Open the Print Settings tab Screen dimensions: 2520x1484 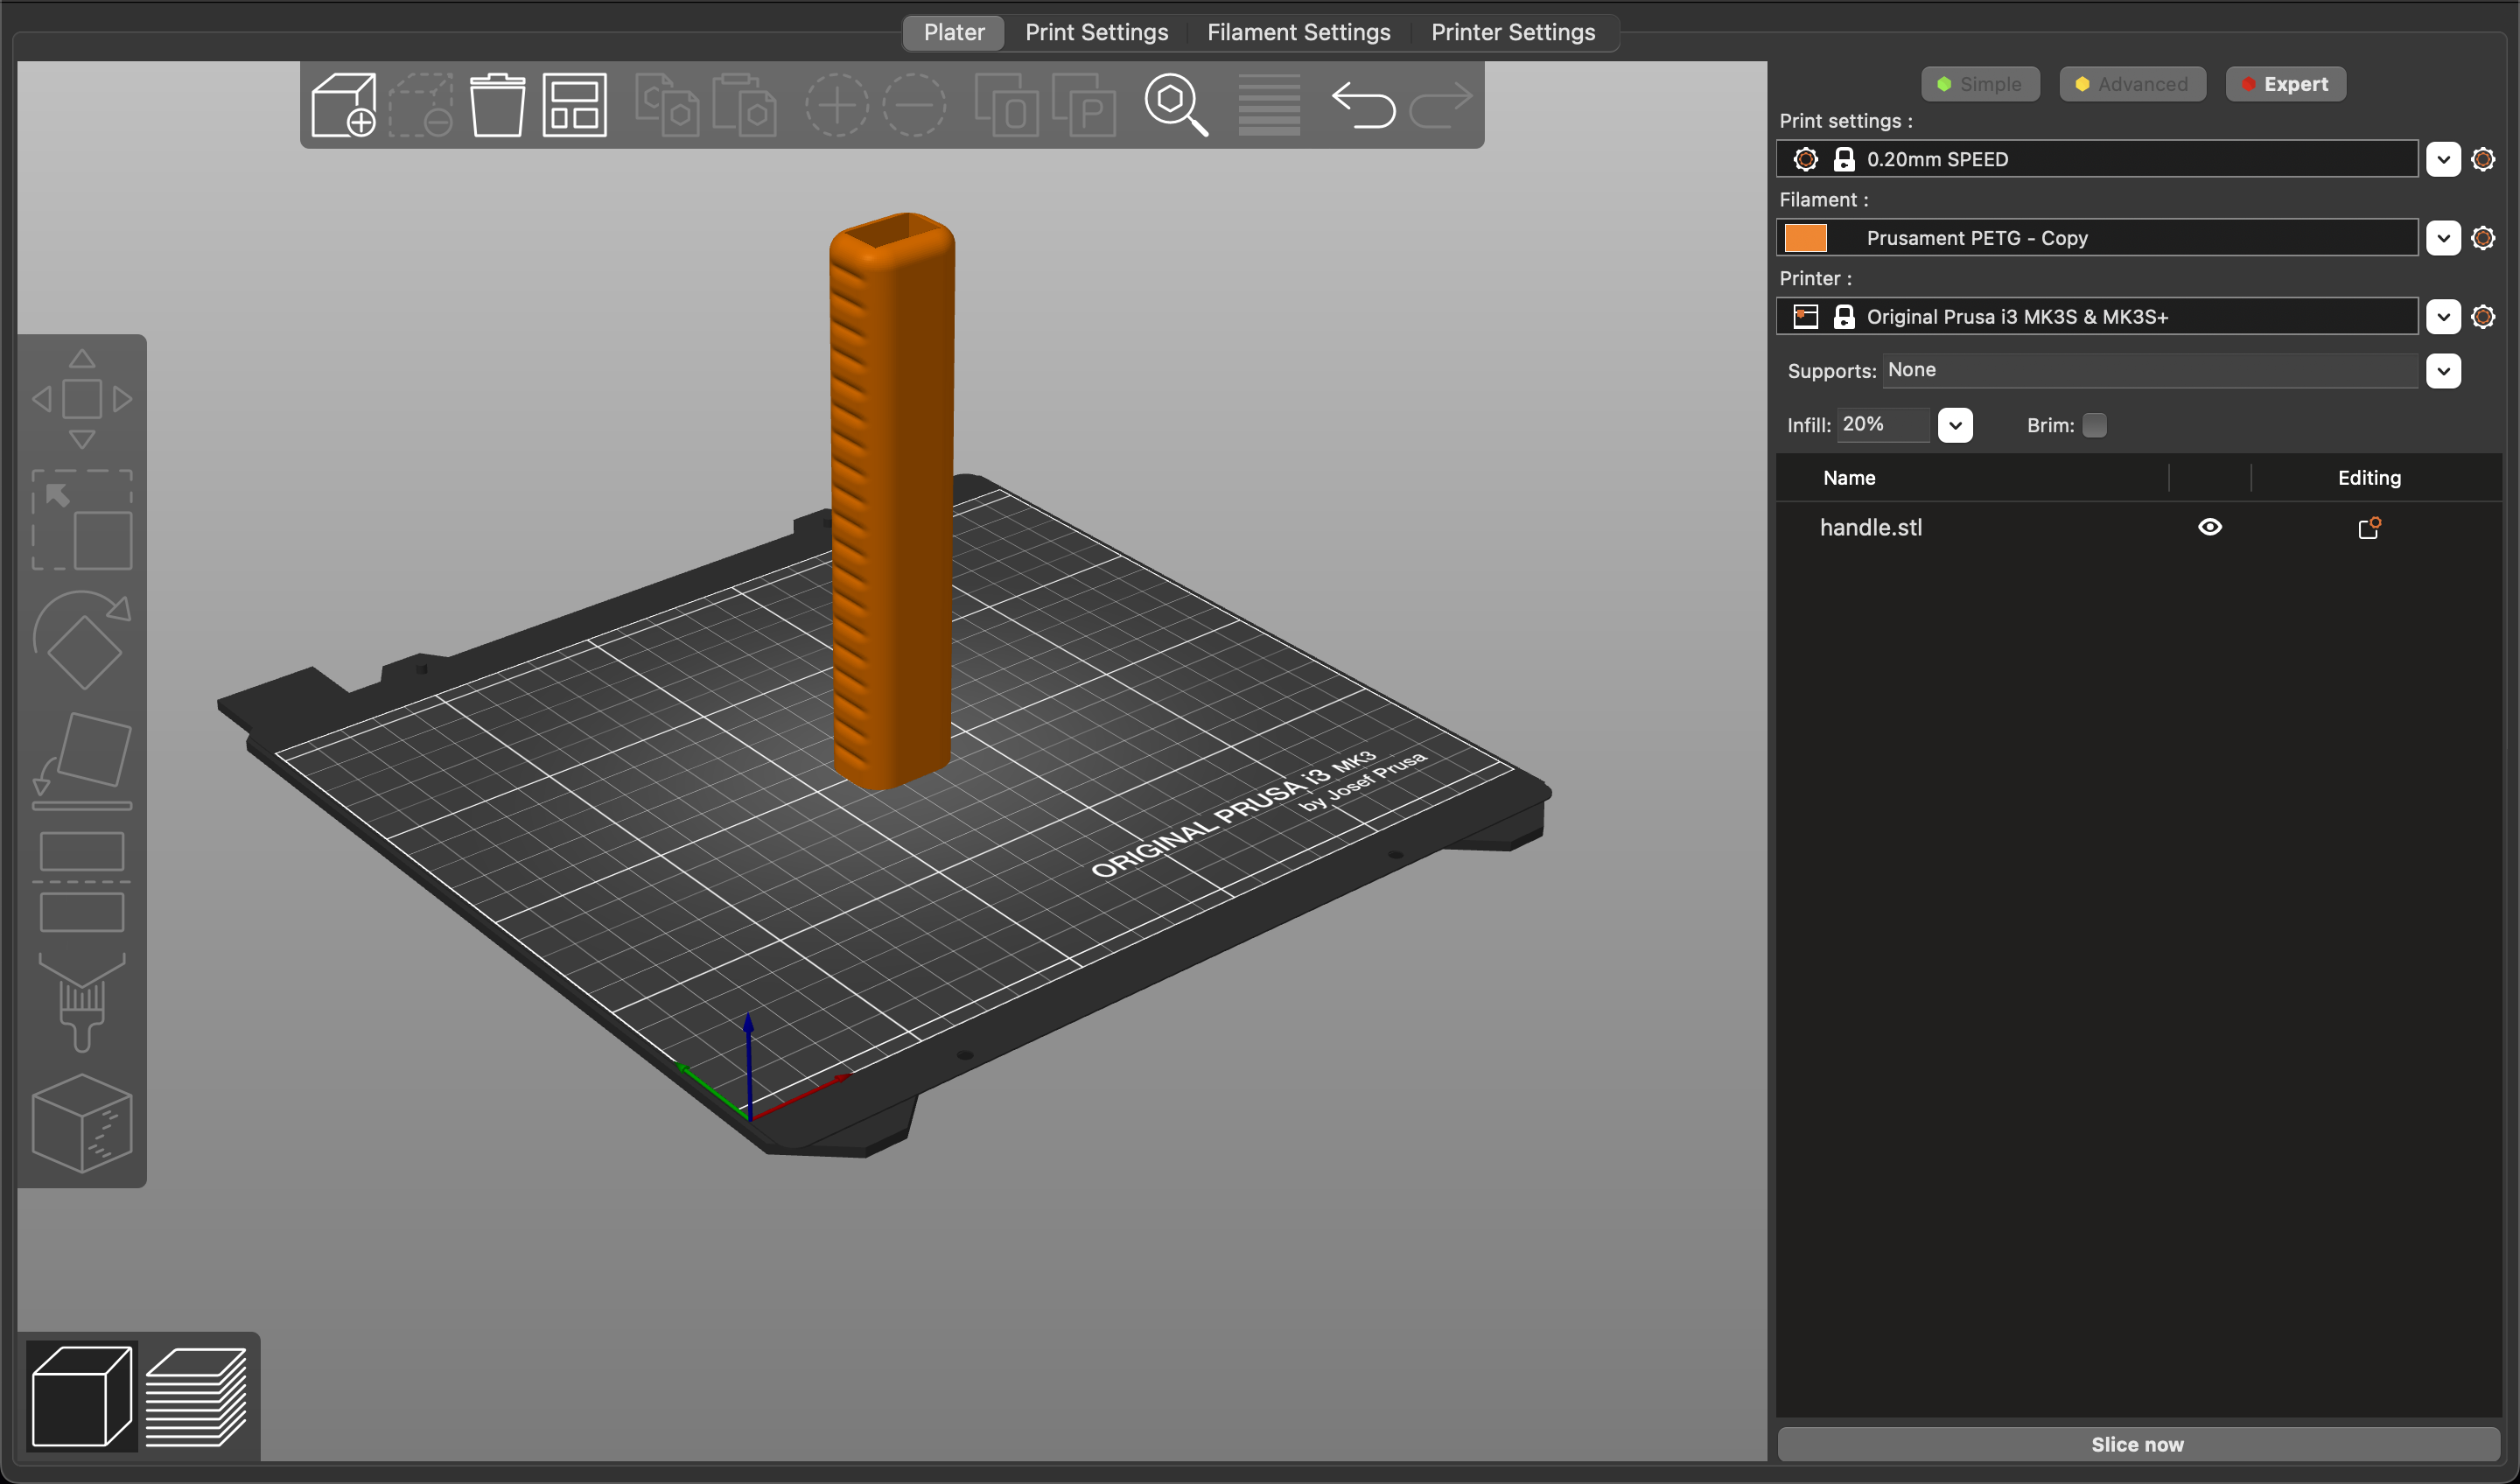(x=1096, y=32)
